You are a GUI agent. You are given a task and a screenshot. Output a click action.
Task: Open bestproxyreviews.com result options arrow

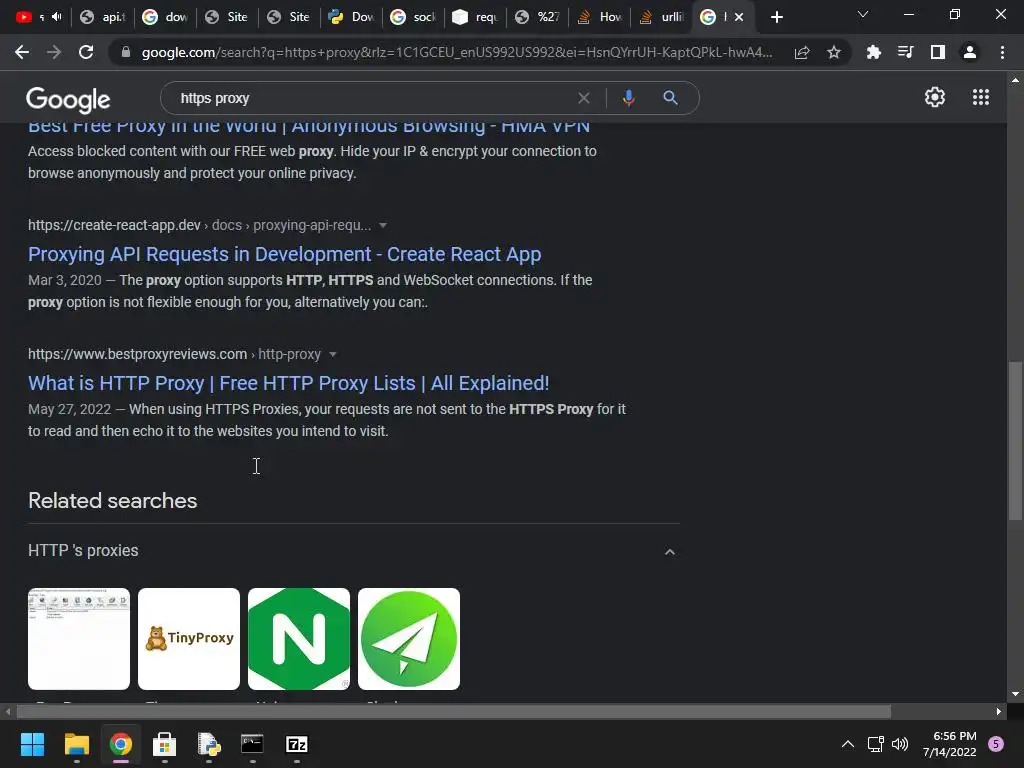[x=332, y=355]
